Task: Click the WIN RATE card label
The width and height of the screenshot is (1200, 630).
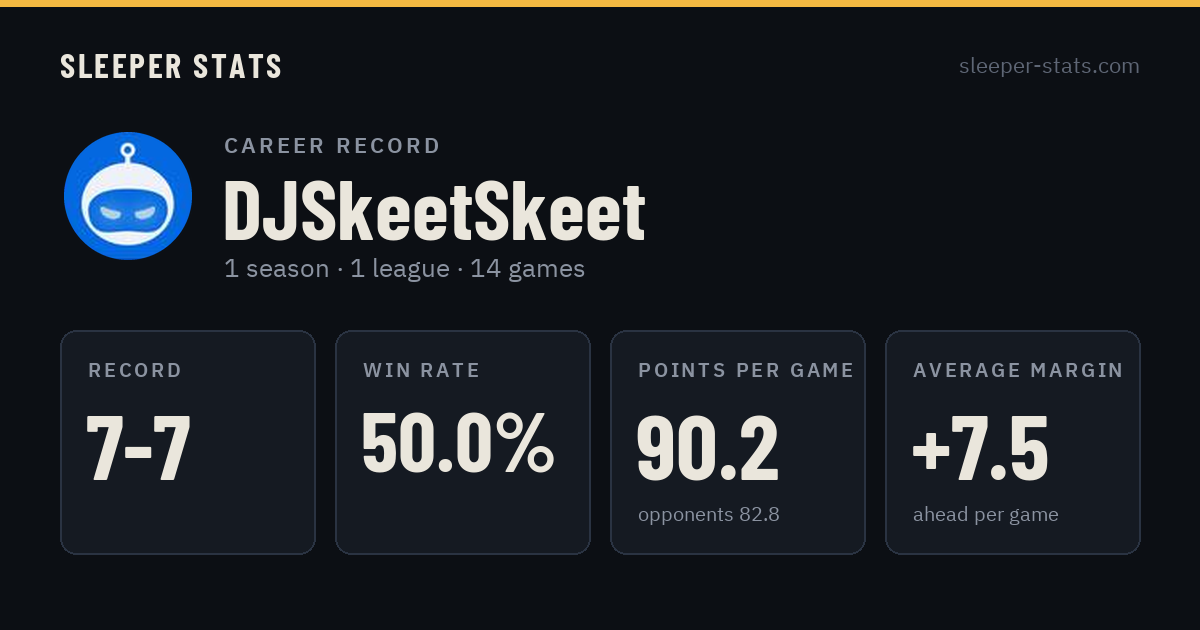Action: tap(422, 371)
